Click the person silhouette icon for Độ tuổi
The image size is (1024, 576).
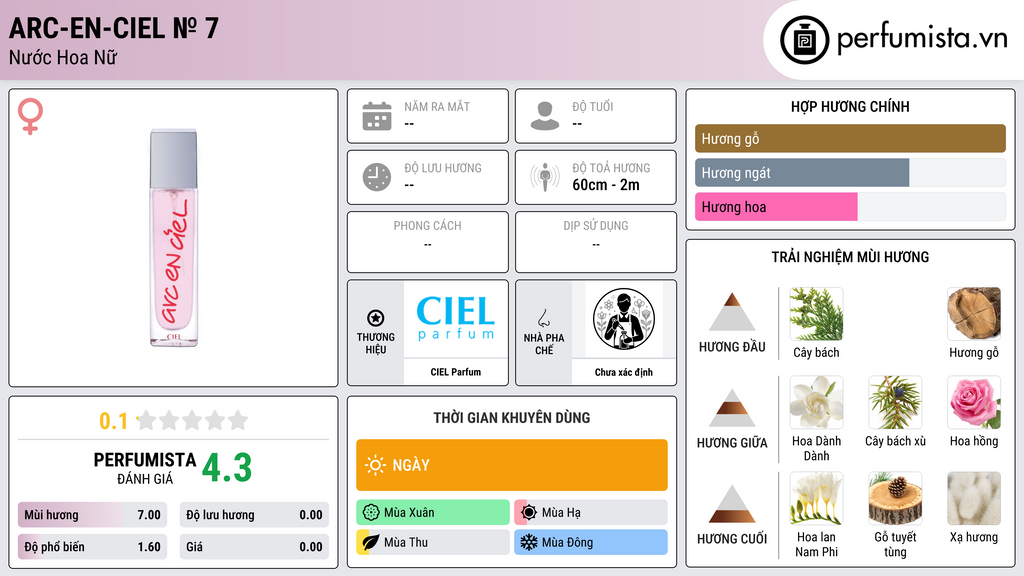pos(545,116)
